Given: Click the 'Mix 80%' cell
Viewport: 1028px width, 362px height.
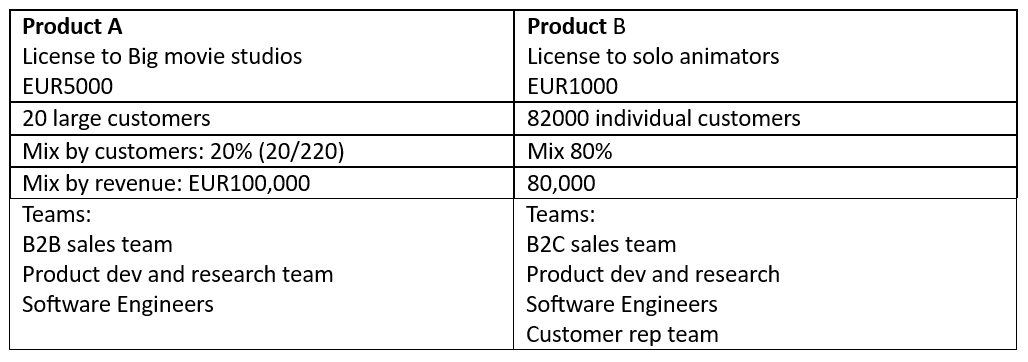Looking at the screenshot, I should (765, 151).
